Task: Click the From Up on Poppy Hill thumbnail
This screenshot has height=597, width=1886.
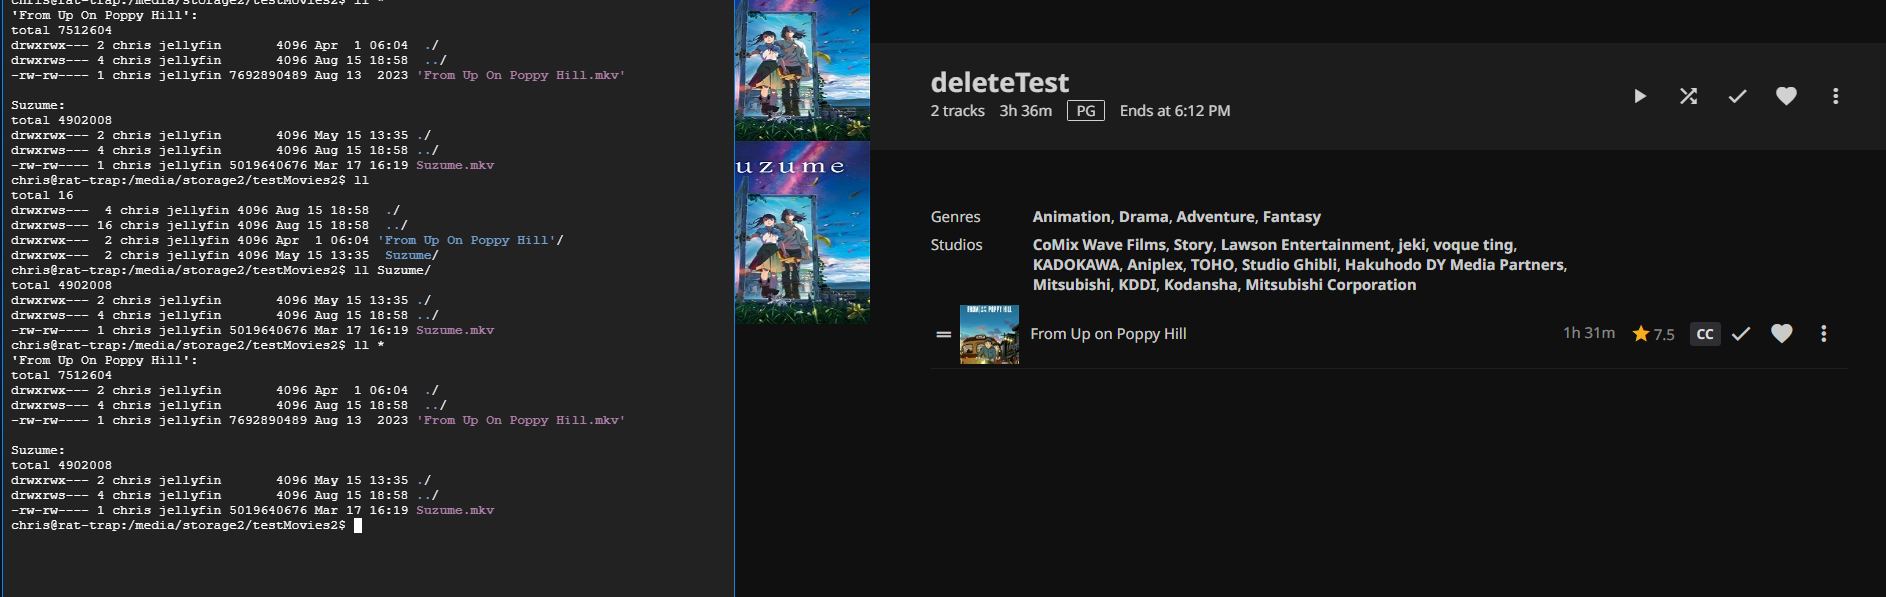Action: point(989,334)
